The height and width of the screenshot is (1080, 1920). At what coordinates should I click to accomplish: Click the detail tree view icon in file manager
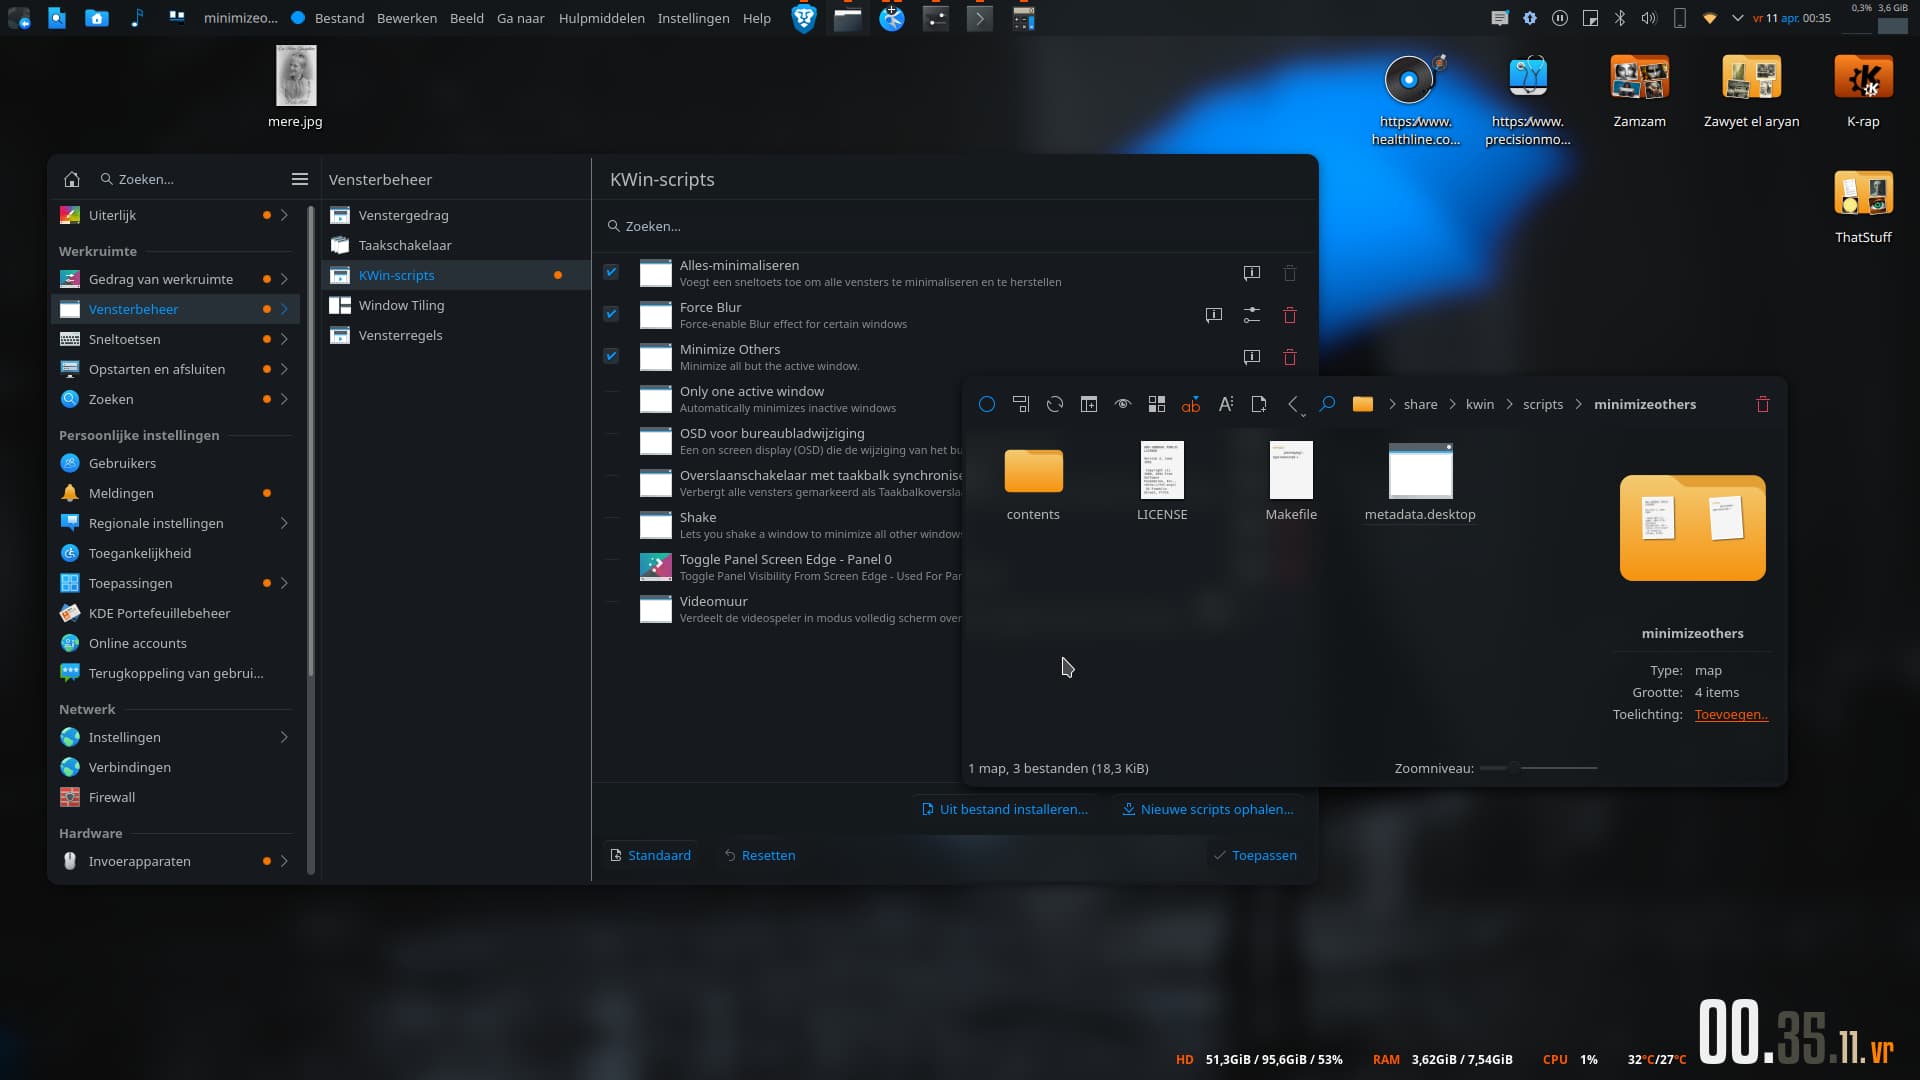(1021, 404)
